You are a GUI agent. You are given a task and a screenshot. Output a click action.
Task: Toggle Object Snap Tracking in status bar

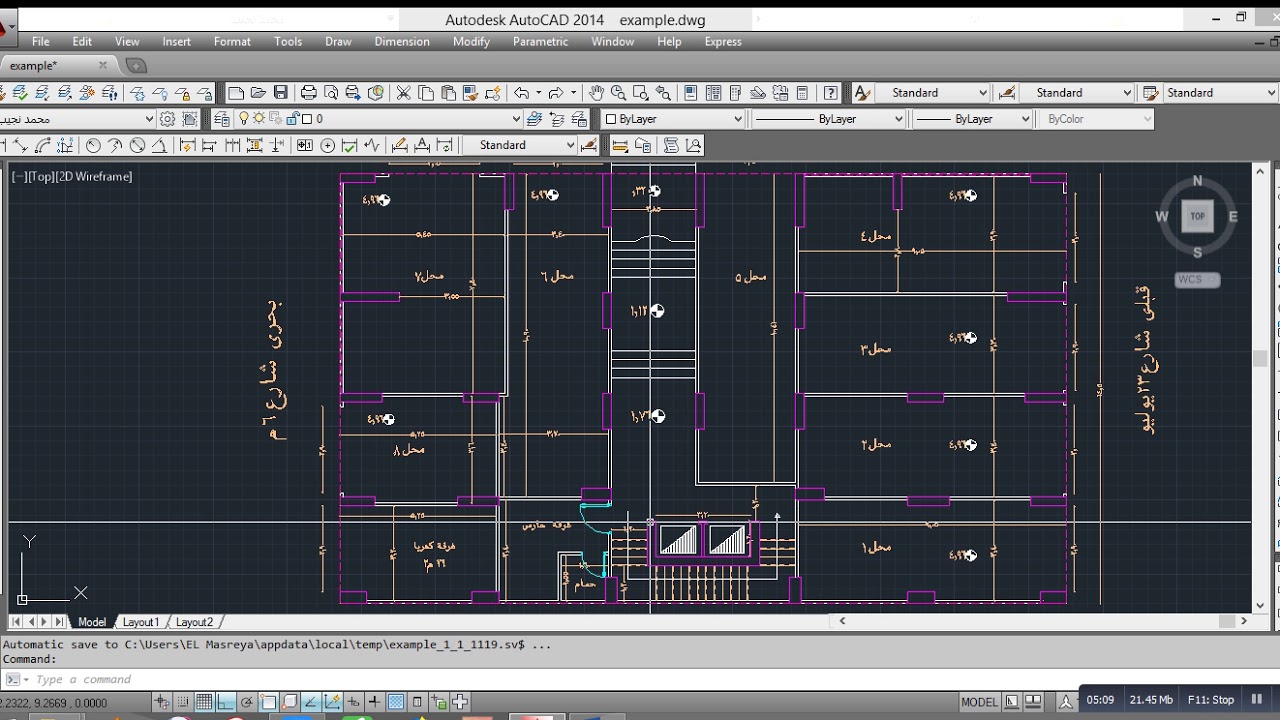coord(311,702)
